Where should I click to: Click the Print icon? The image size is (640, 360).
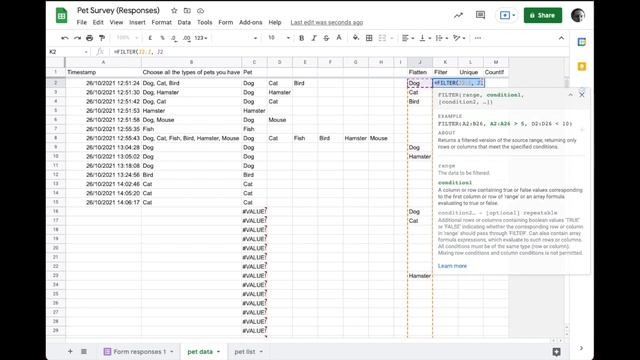[89, 38]
